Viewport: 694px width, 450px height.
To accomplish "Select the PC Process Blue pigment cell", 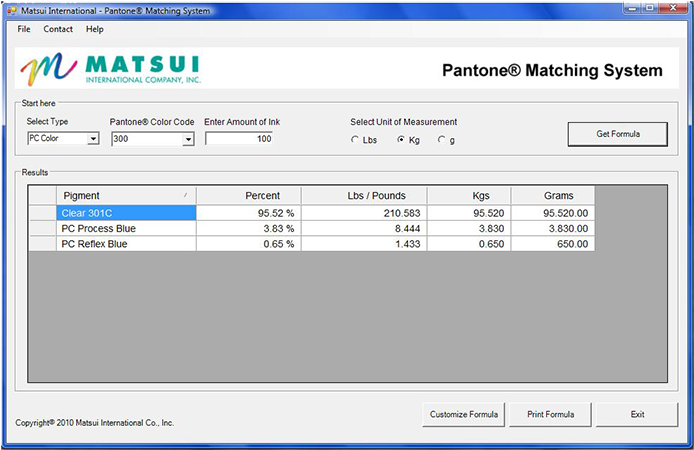I will pyautogui.click(x=126, y=228).
